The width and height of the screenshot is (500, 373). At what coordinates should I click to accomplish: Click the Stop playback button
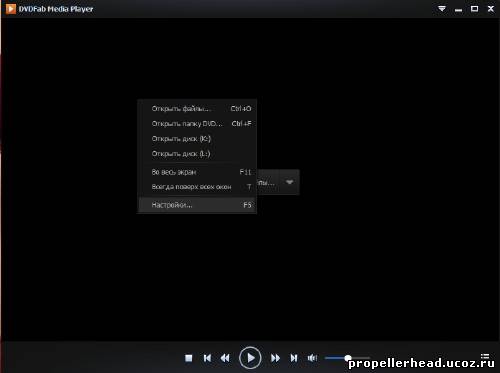tap(189, 358)
